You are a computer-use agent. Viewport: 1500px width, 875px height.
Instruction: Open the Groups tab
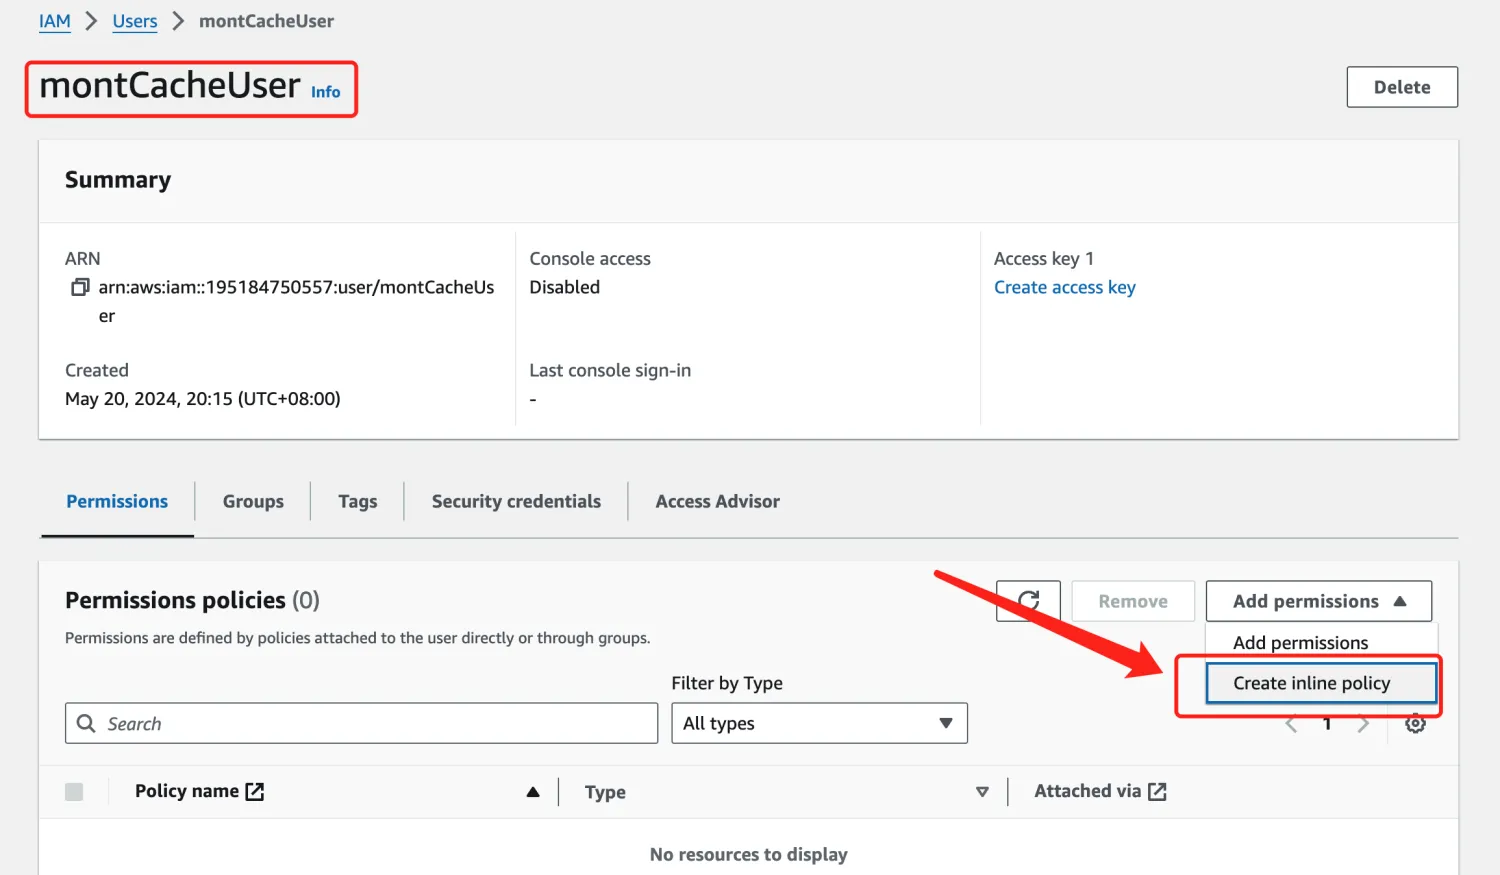point(253,501)
